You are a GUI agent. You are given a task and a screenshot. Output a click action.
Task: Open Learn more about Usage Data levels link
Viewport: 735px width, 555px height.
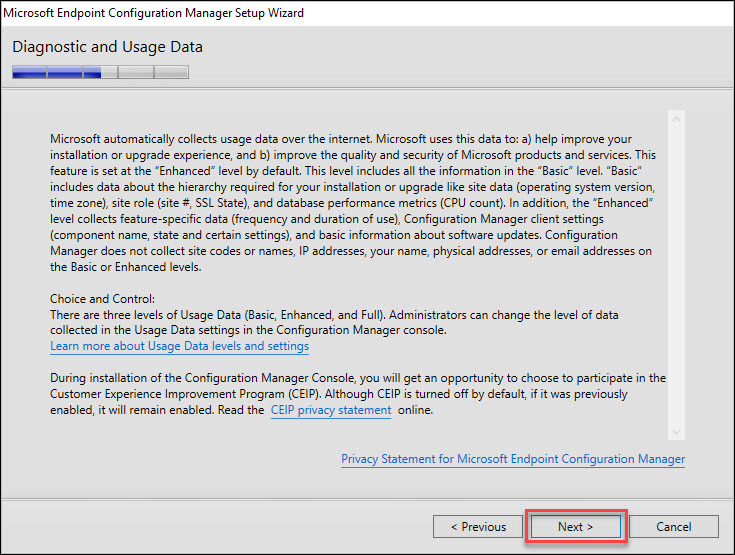[180, 346]
